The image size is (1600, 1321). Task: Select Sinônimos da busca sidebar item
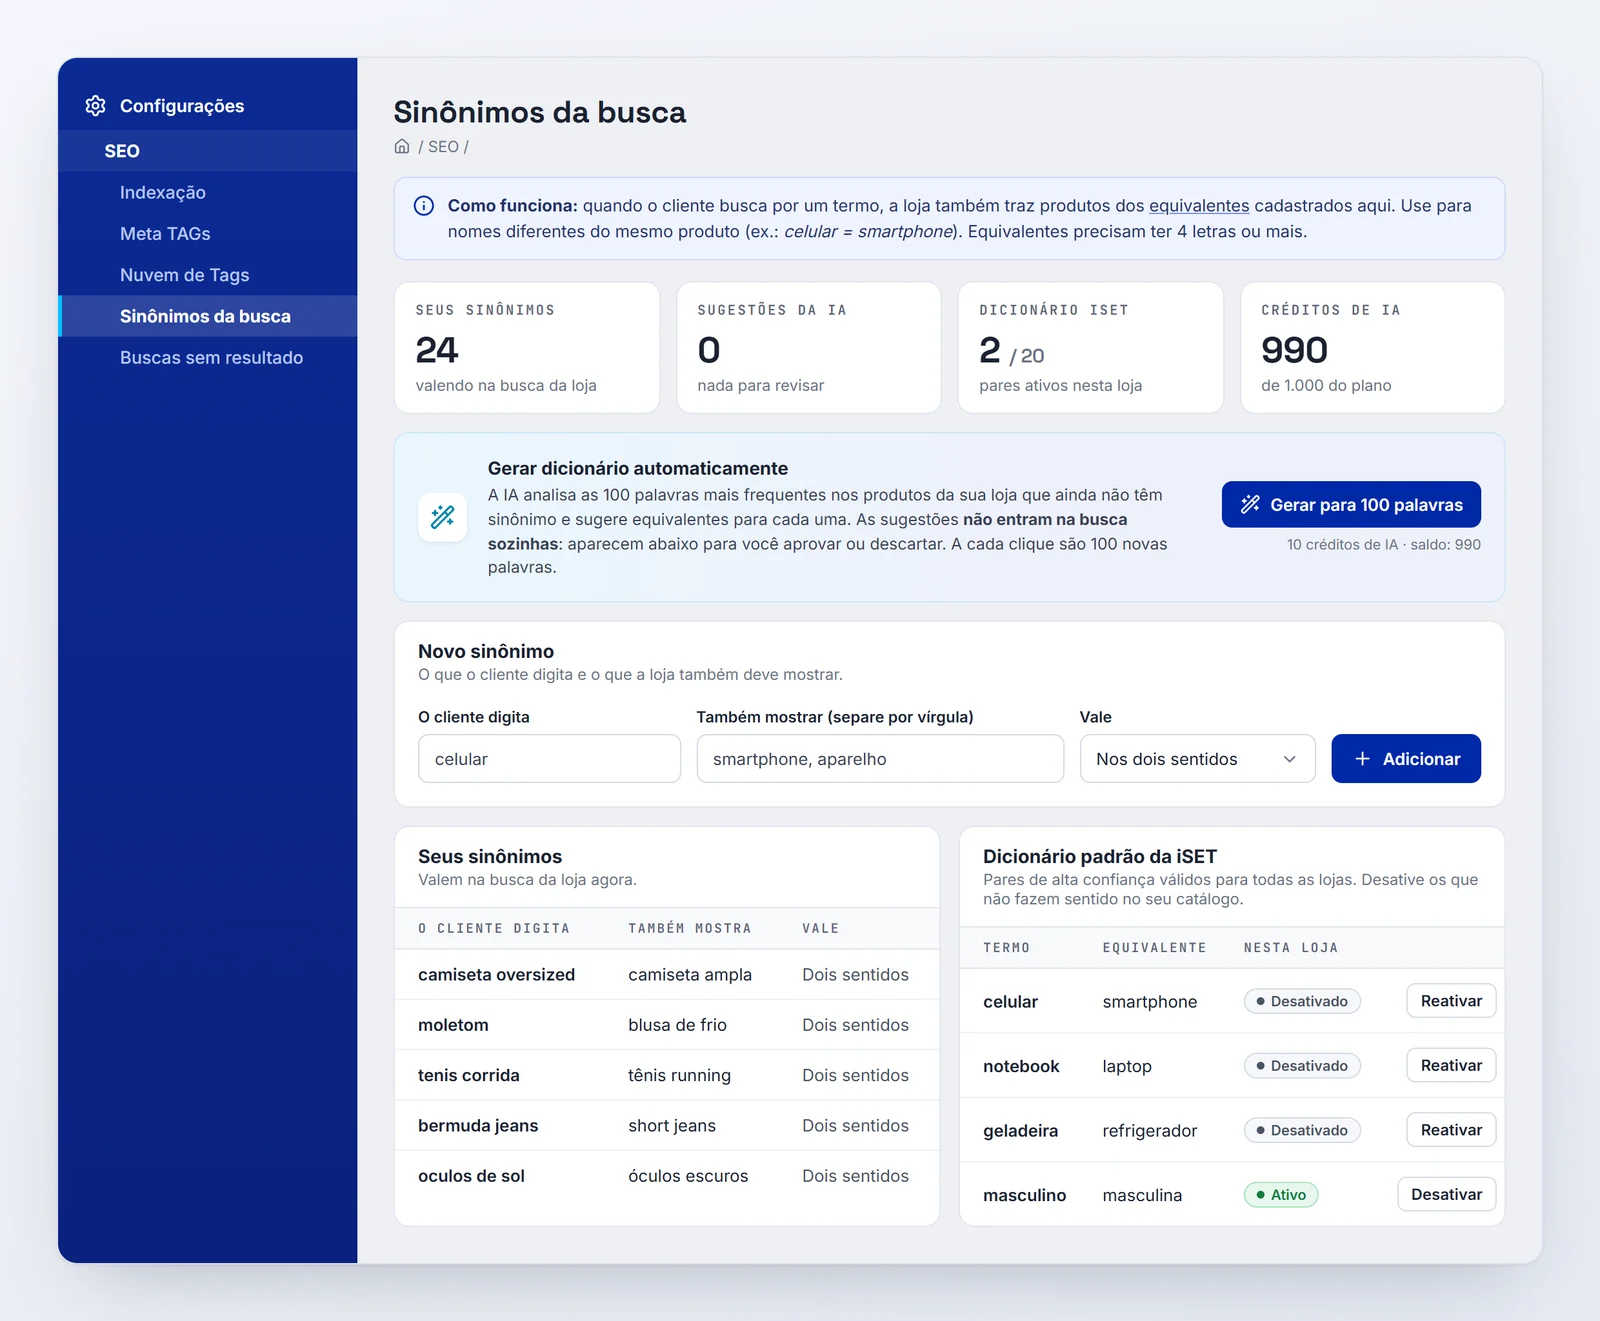(208, 316)
